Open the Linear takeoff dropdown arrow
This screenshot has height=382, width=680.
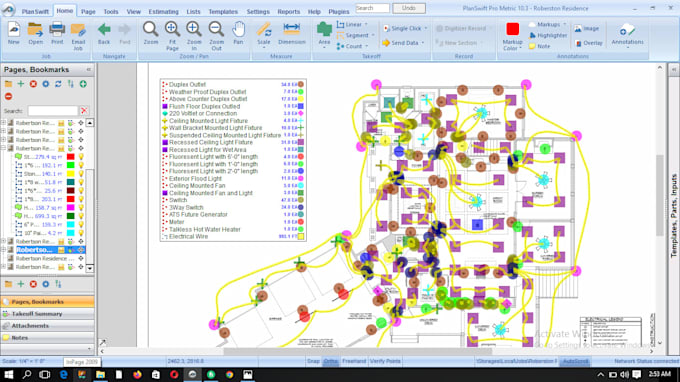tap(366, 25)
